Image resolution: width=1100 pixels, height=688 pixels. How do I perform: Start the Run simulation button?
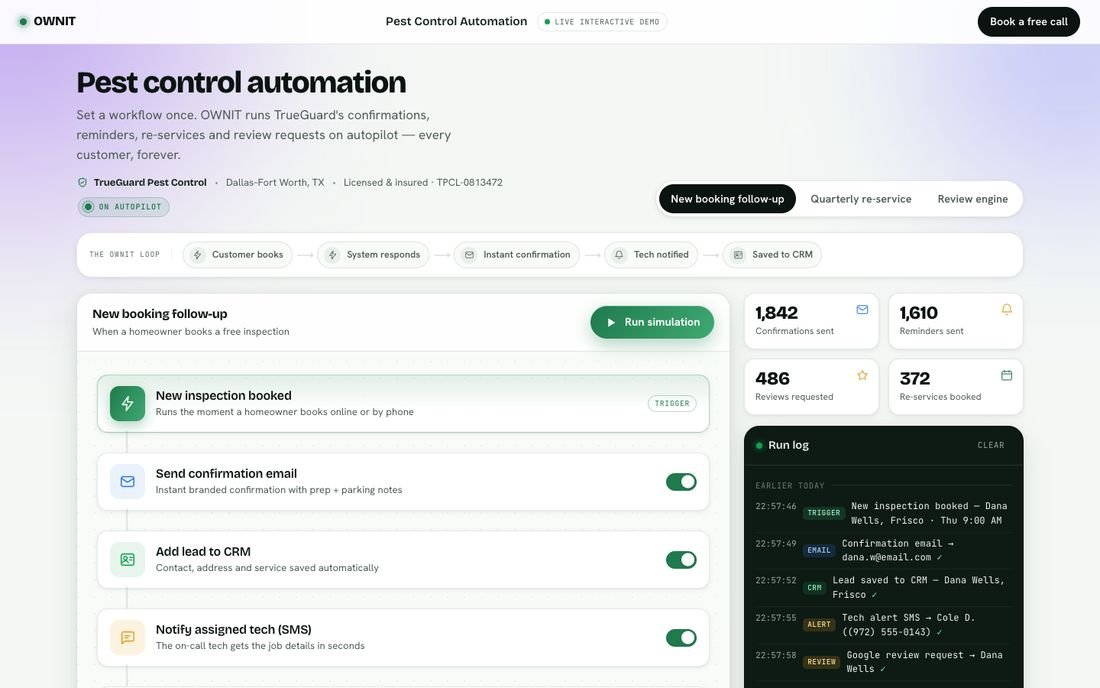[652, 322]
